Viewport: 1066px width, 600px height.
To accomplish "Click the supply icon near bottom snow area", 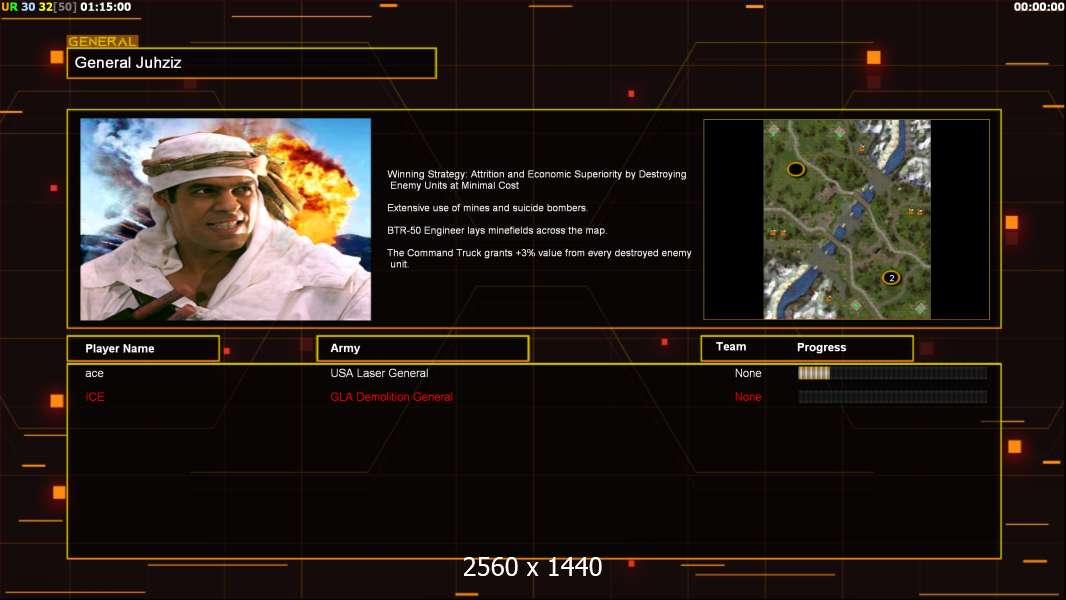I will [828, 300].
